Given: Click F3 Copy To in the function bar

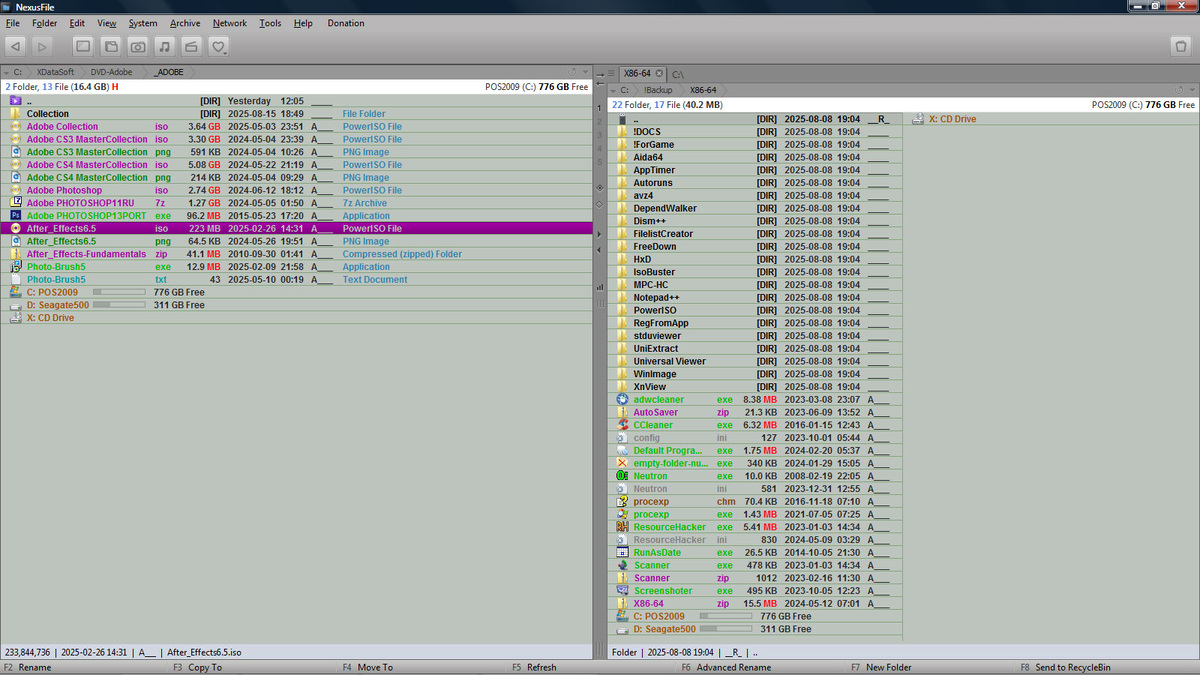Looking at the screenshot, I should click(x=197, y=667).
